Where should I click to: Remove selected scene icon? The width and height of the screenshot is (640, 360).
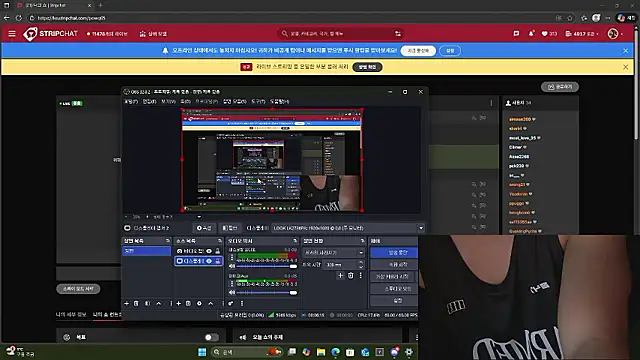pyautogui.click(x=136, y=303)
